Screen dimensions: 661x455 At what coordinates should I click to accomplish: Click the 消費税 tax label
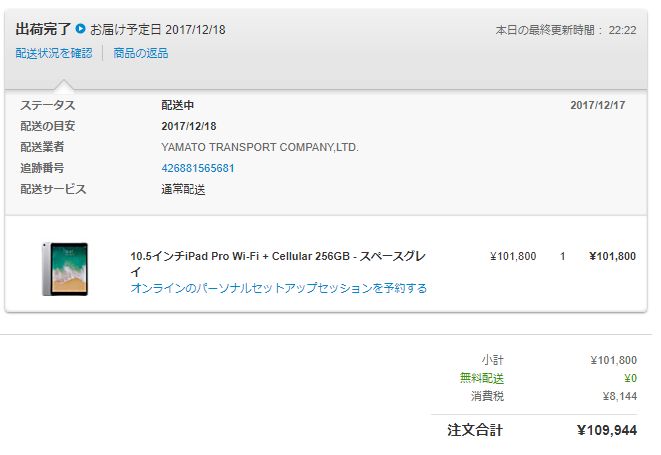coord(486,396)
